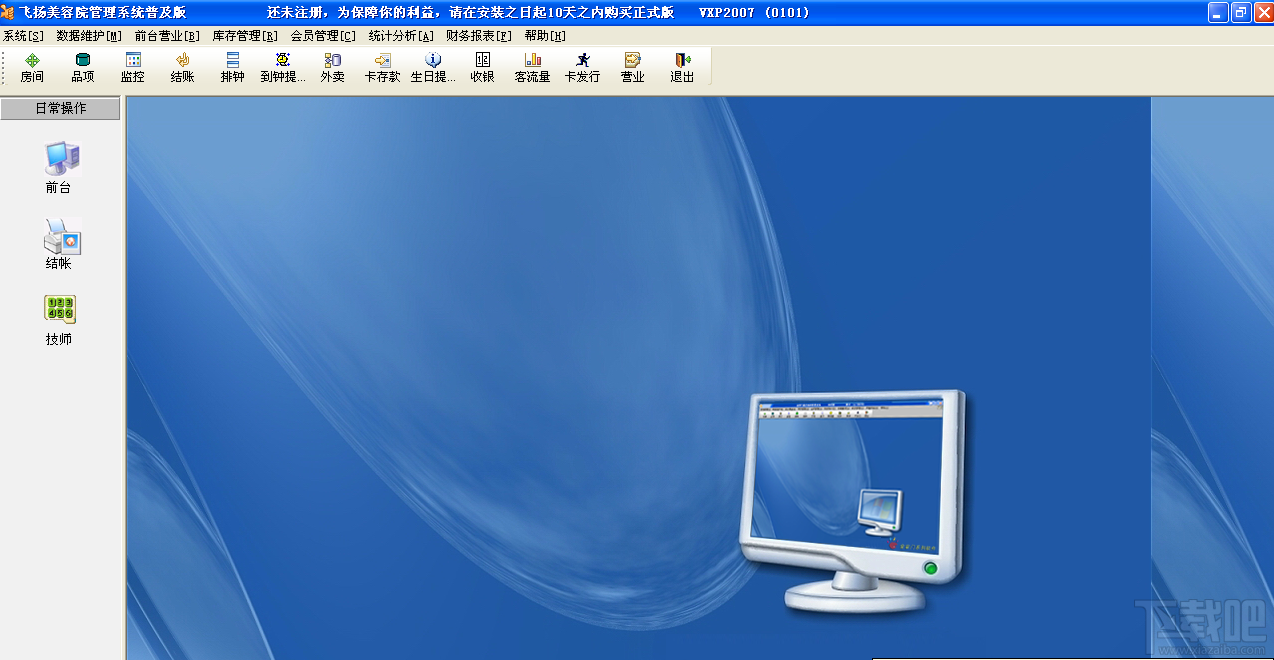
Task: Open the 前台营业[B] menu
Action: tap(167, 35)
